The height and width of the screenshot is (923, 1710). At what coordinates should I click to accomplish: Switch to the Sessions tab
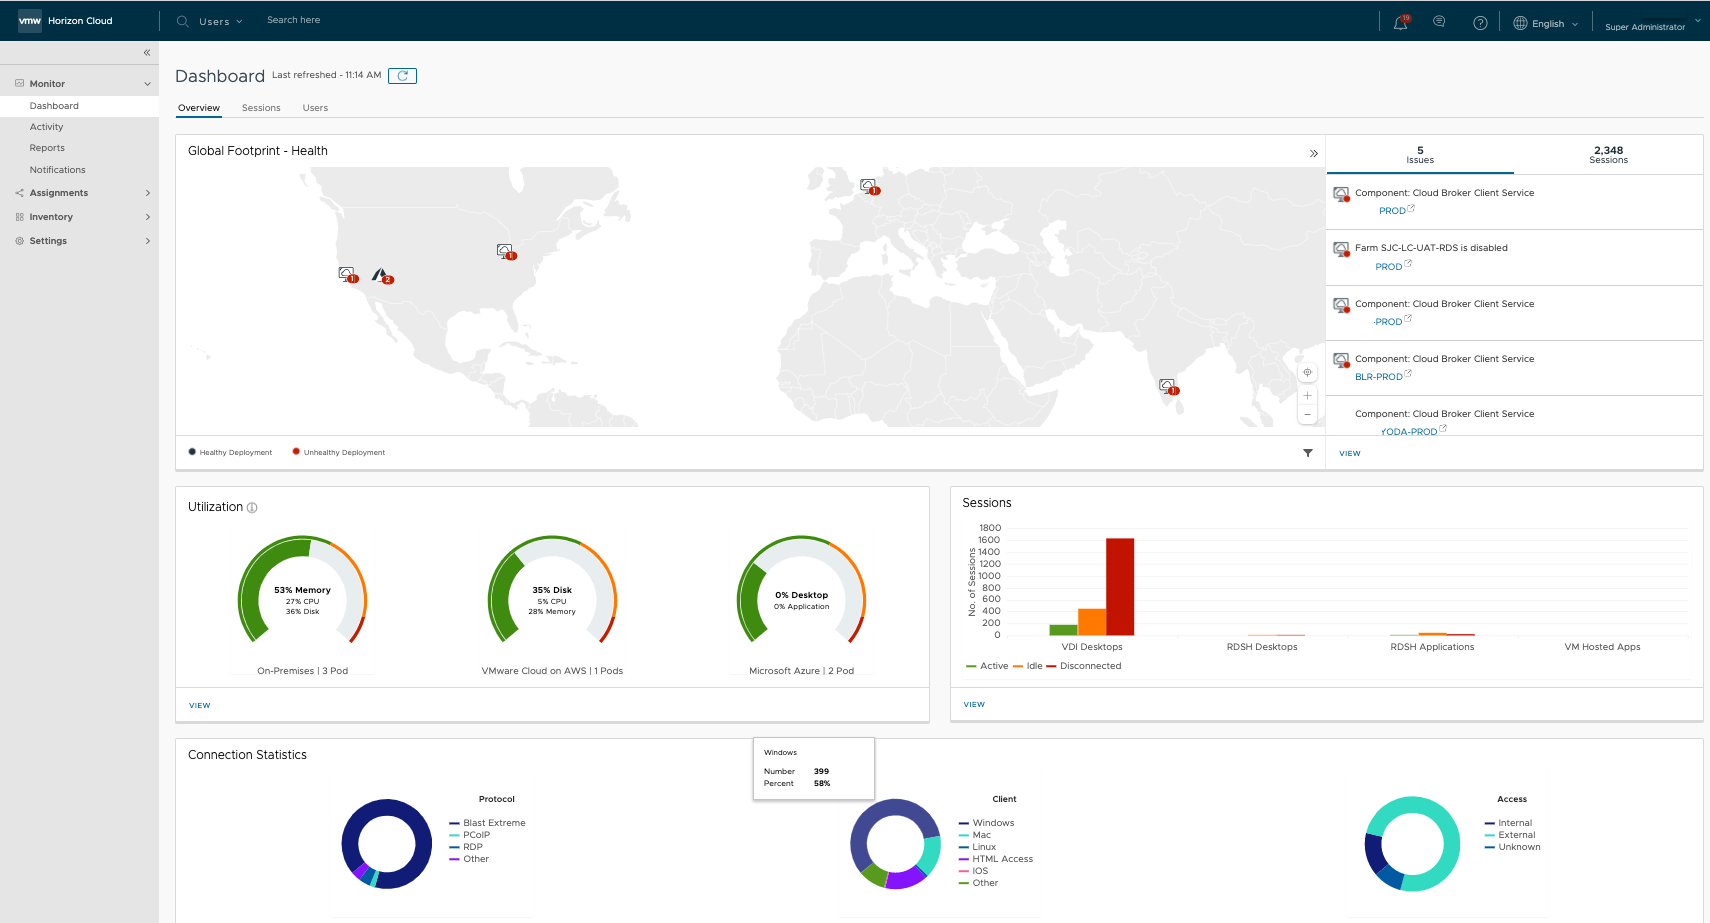point(261,108)
